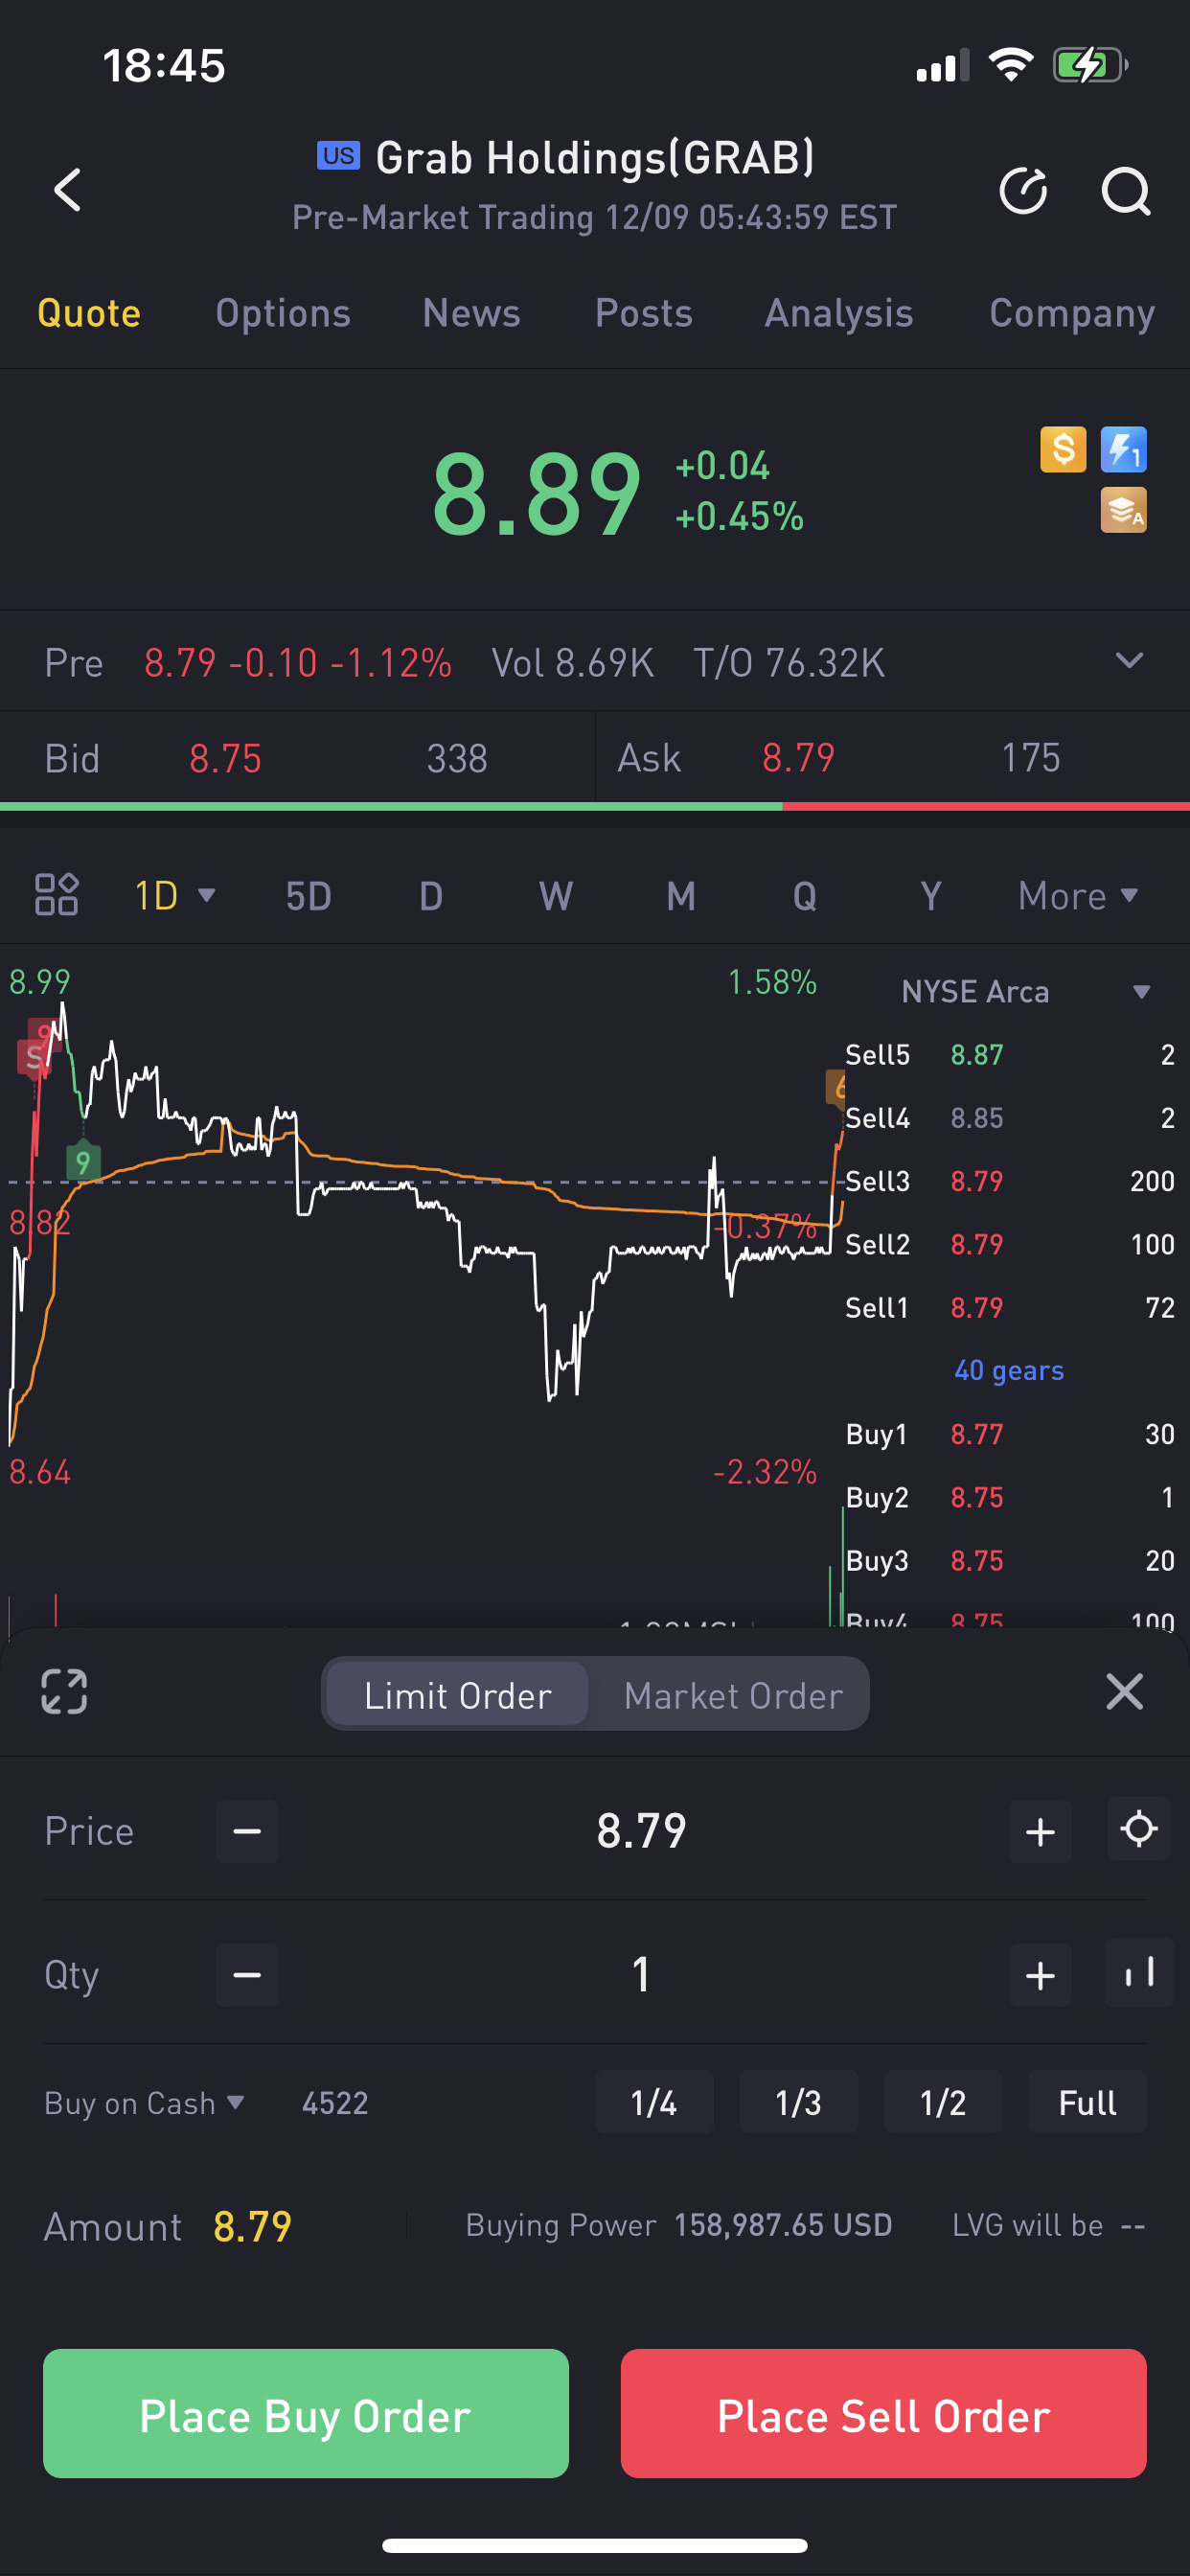The image size is (1190, 2576).
Task: Switch chart to yearly Y timeframe
Action: tap(930, 896)
